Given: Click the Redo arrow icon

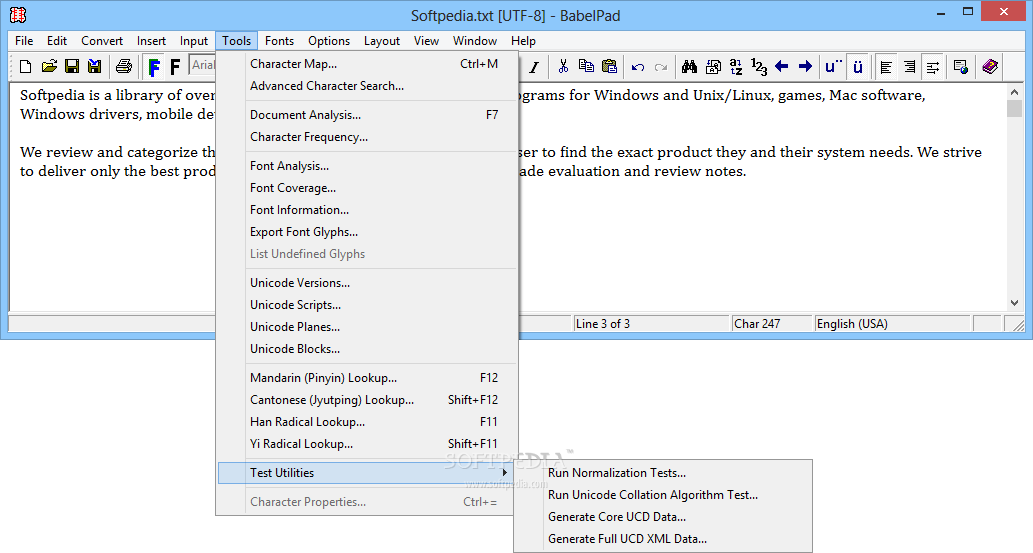Looking at the screenshot, I should [661, 67].
